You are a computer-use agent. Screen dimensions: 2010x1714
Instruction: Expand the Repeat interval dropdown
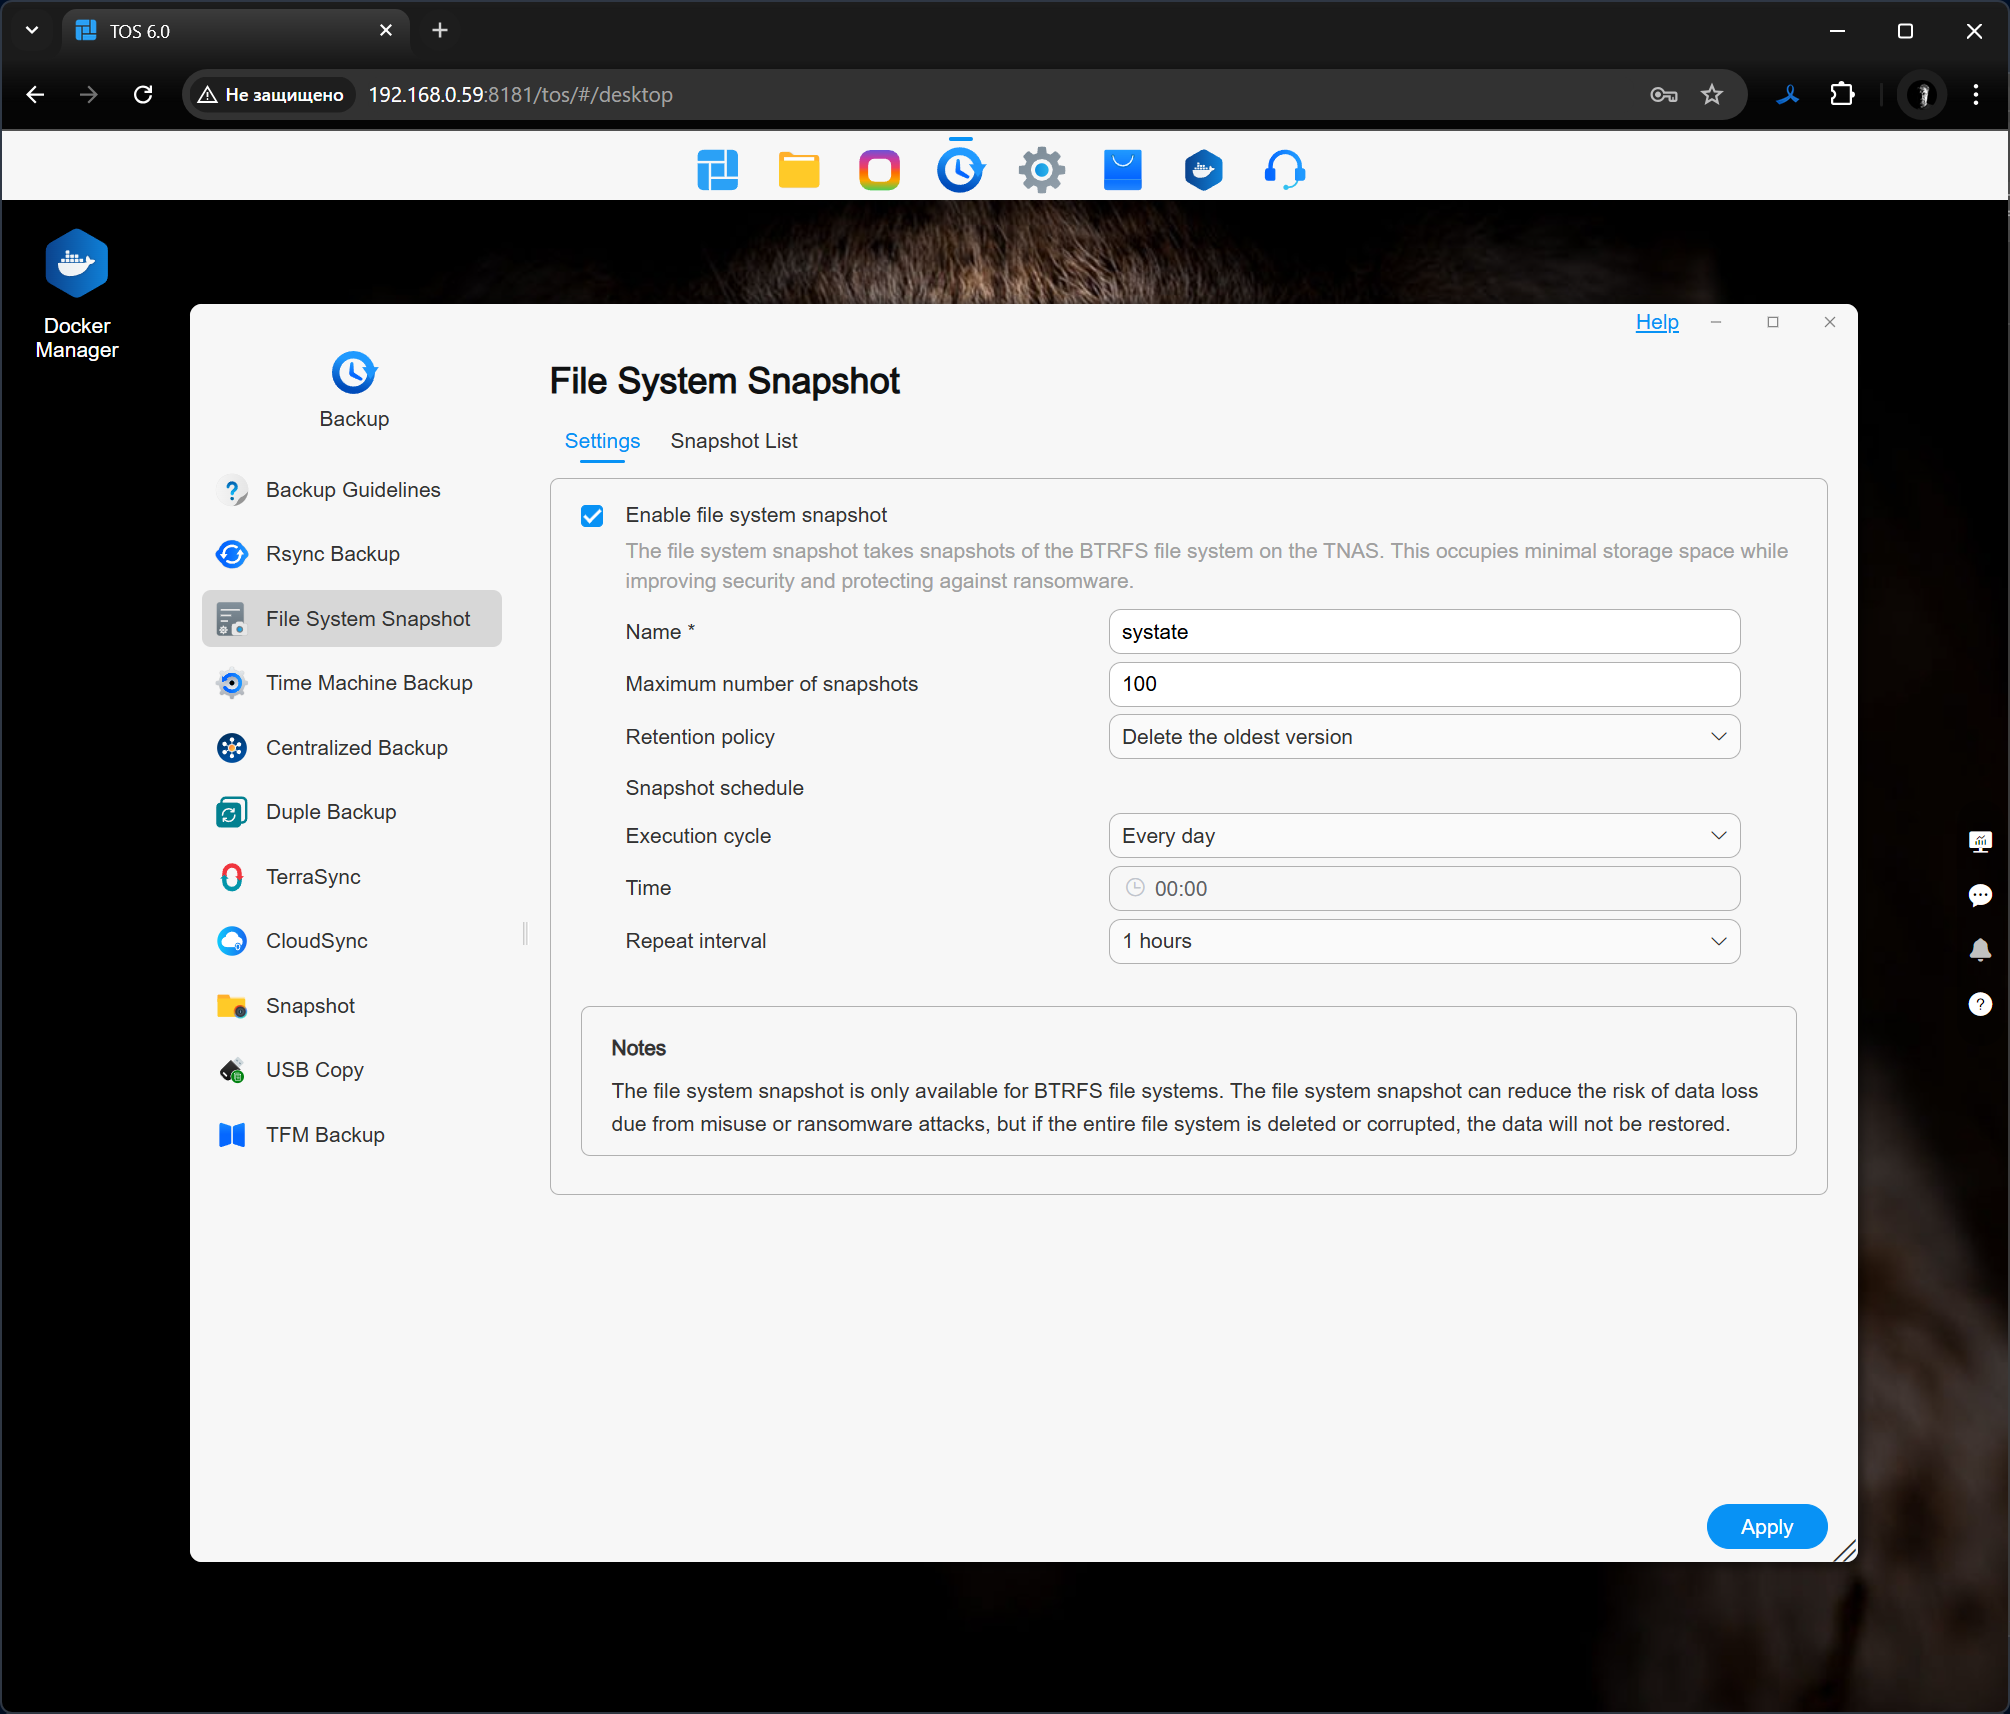tap(1423, 941)
